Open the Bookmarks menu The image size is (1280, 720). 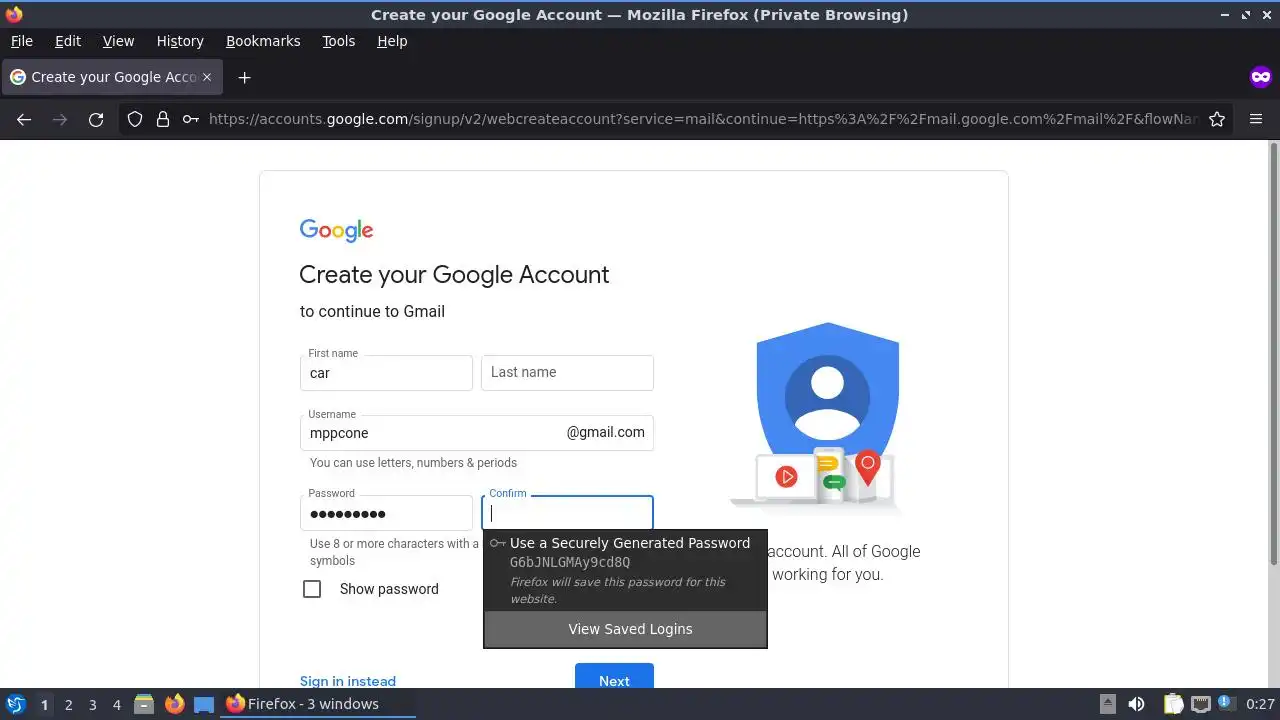click(x=263, y=41)
